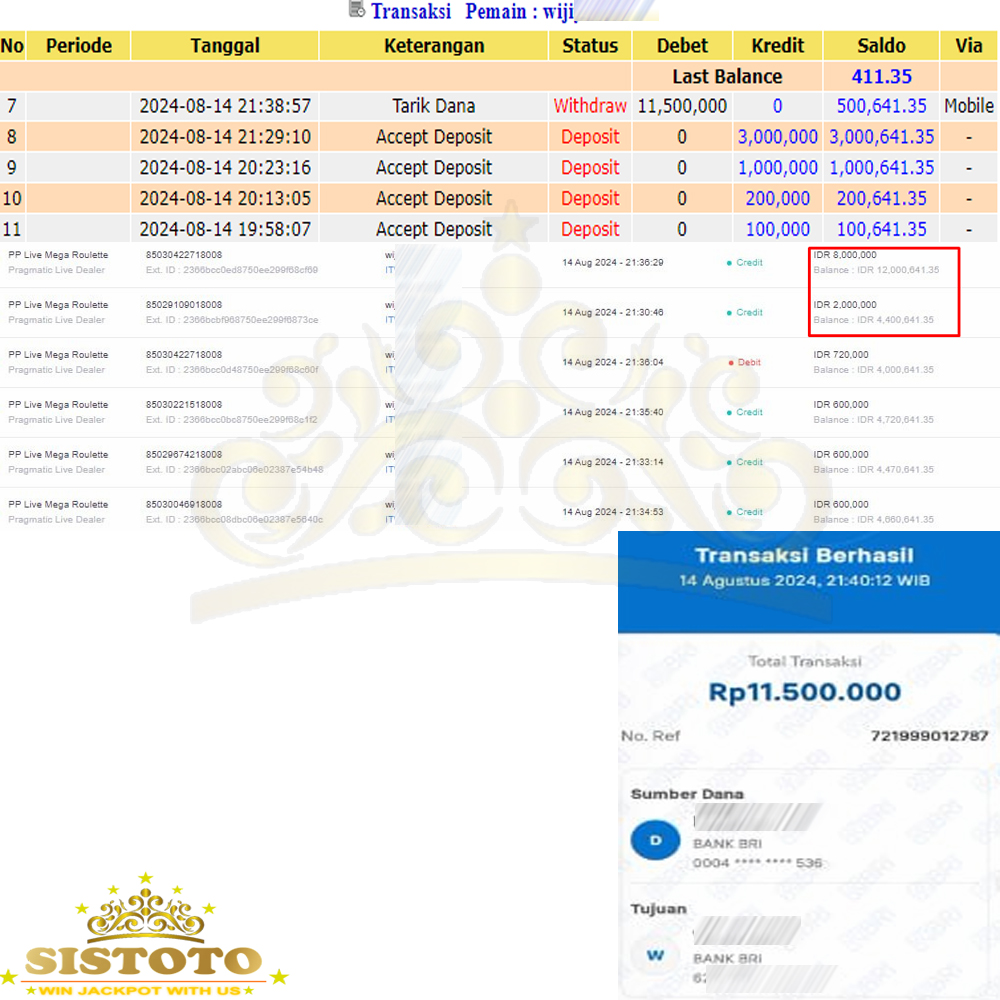Select the Deposit status in row 11

[x=590, y=229]
